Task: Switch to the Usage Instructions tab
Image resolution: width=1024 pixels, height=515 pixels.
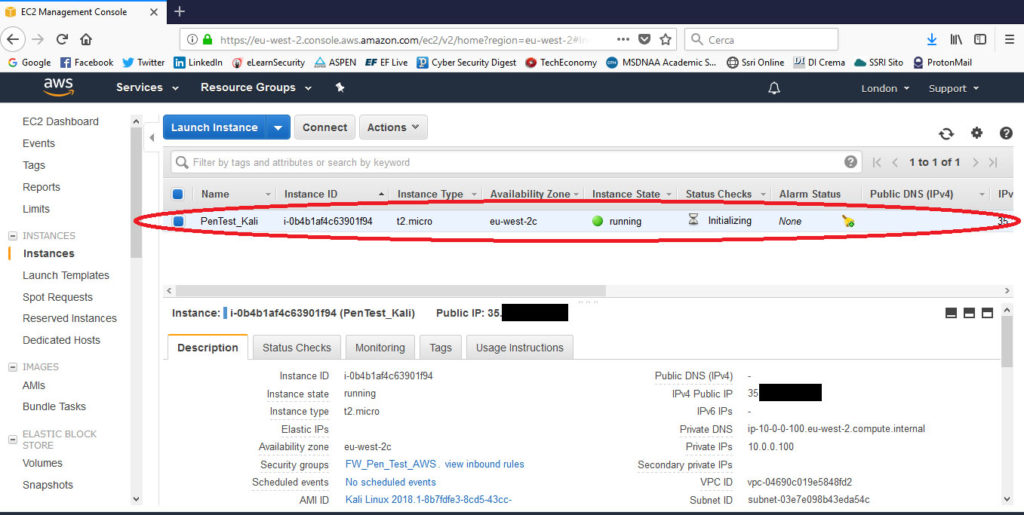Action: (x=519, y=348)
